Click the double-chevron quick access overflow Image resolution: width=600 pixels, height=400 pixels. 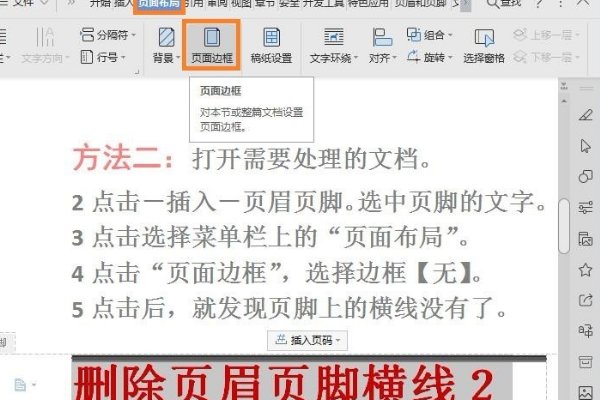click(x=71, y=3)
